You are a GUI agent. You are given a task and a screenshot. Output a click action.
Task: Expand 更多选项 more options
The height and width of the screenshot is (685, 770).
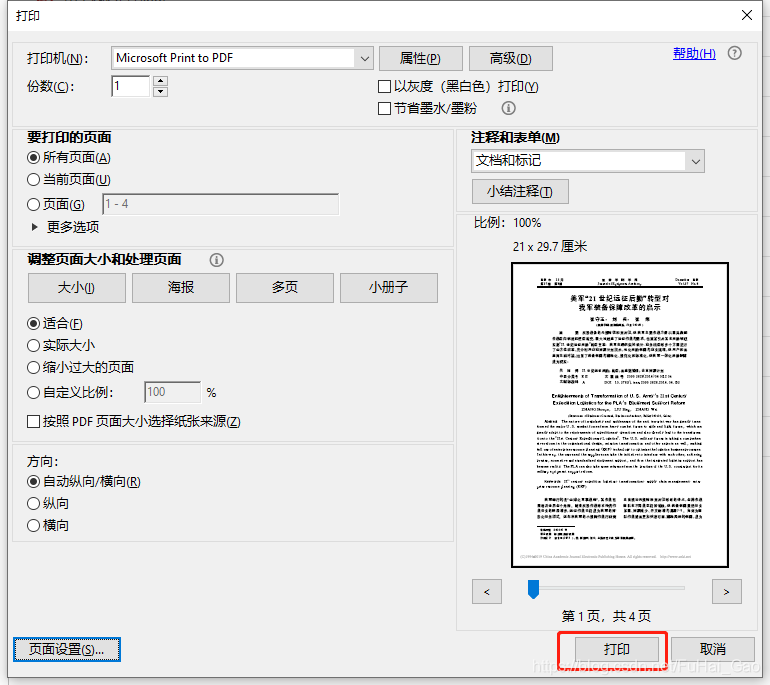click(x=66, y=227)
